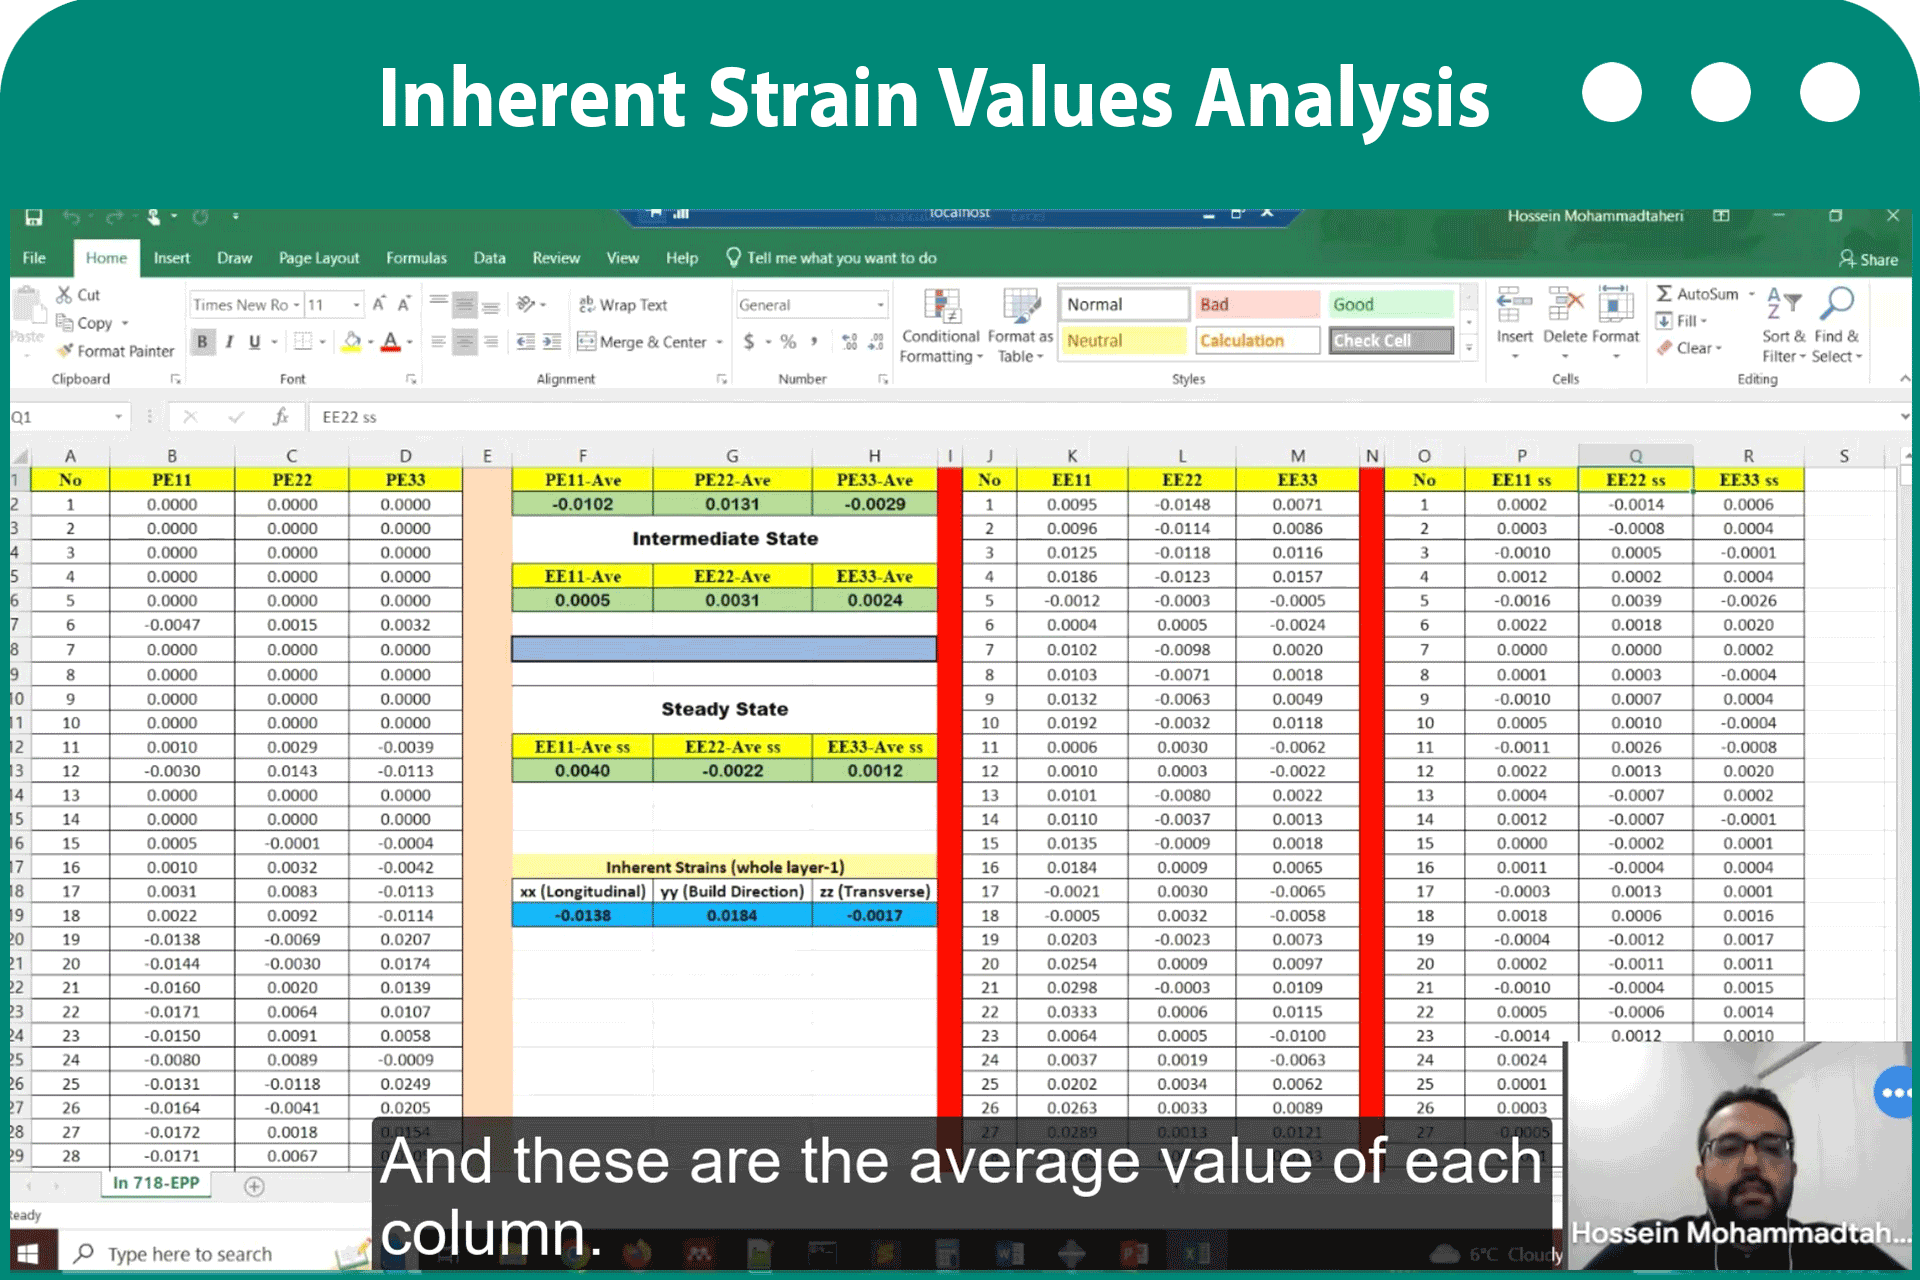Add a new sheet with plus icon
The height and width of the screenshot is (1280, 1920).
pyautogui.click(x=254, y=1186)
